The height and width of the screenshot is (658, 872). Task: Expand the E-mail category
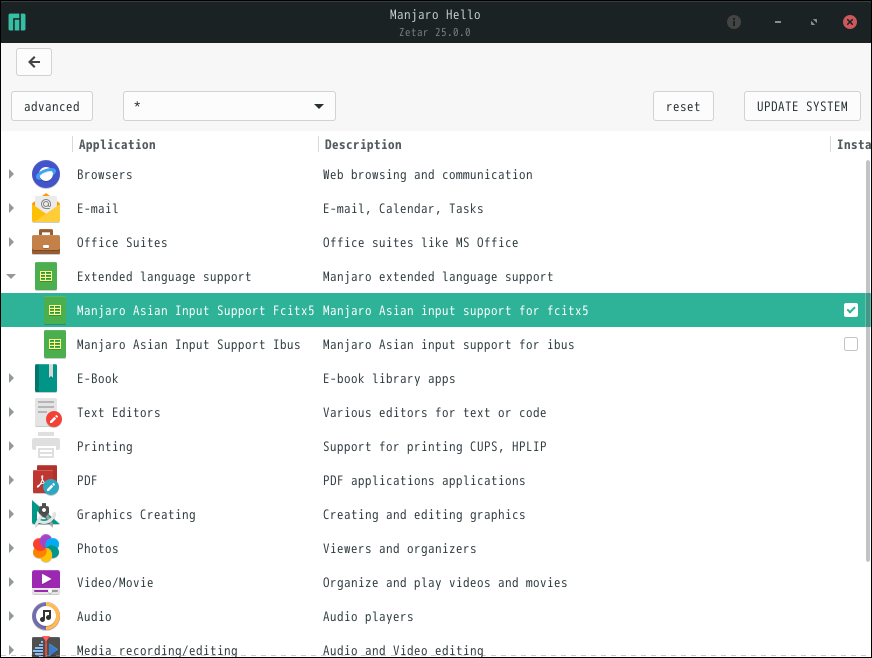point(11,208)
